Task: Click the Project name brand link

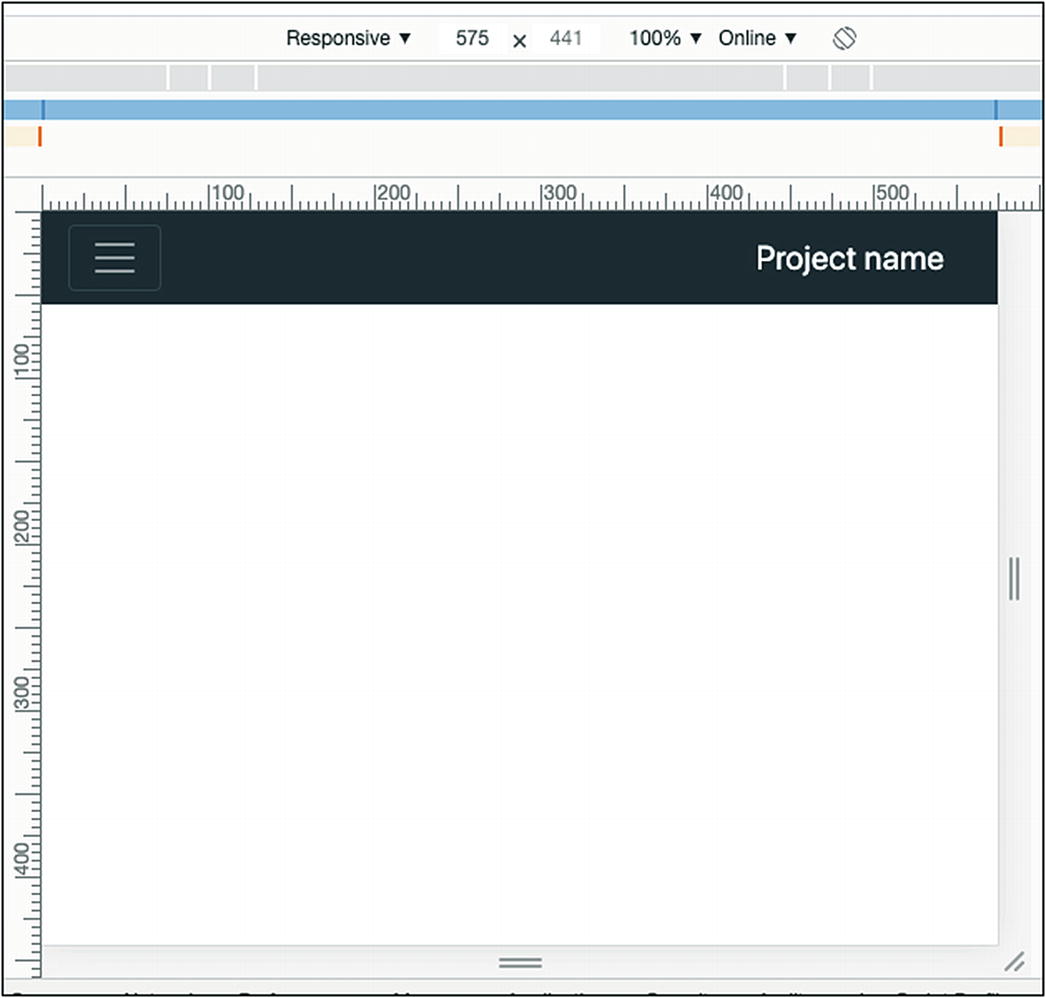Action: (x=849, y=258)
